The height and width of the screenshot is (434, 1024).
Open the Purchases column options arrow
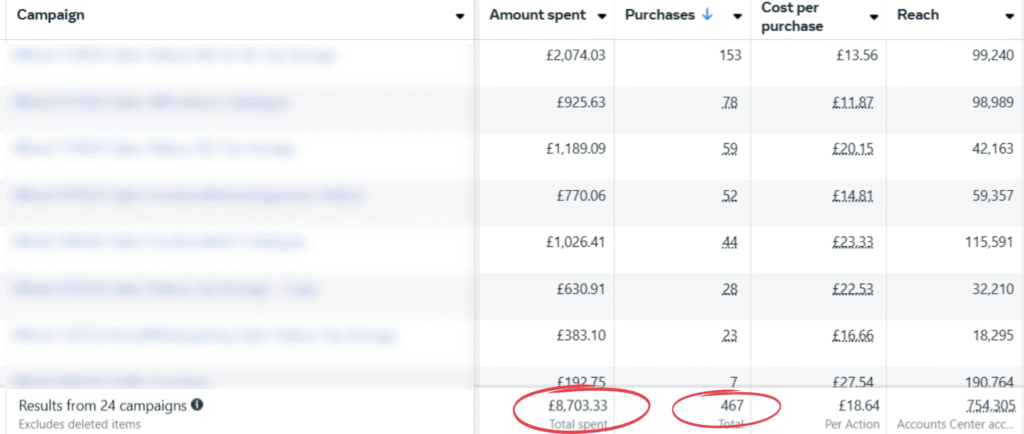pyautogui.click(x=737, y=16)
